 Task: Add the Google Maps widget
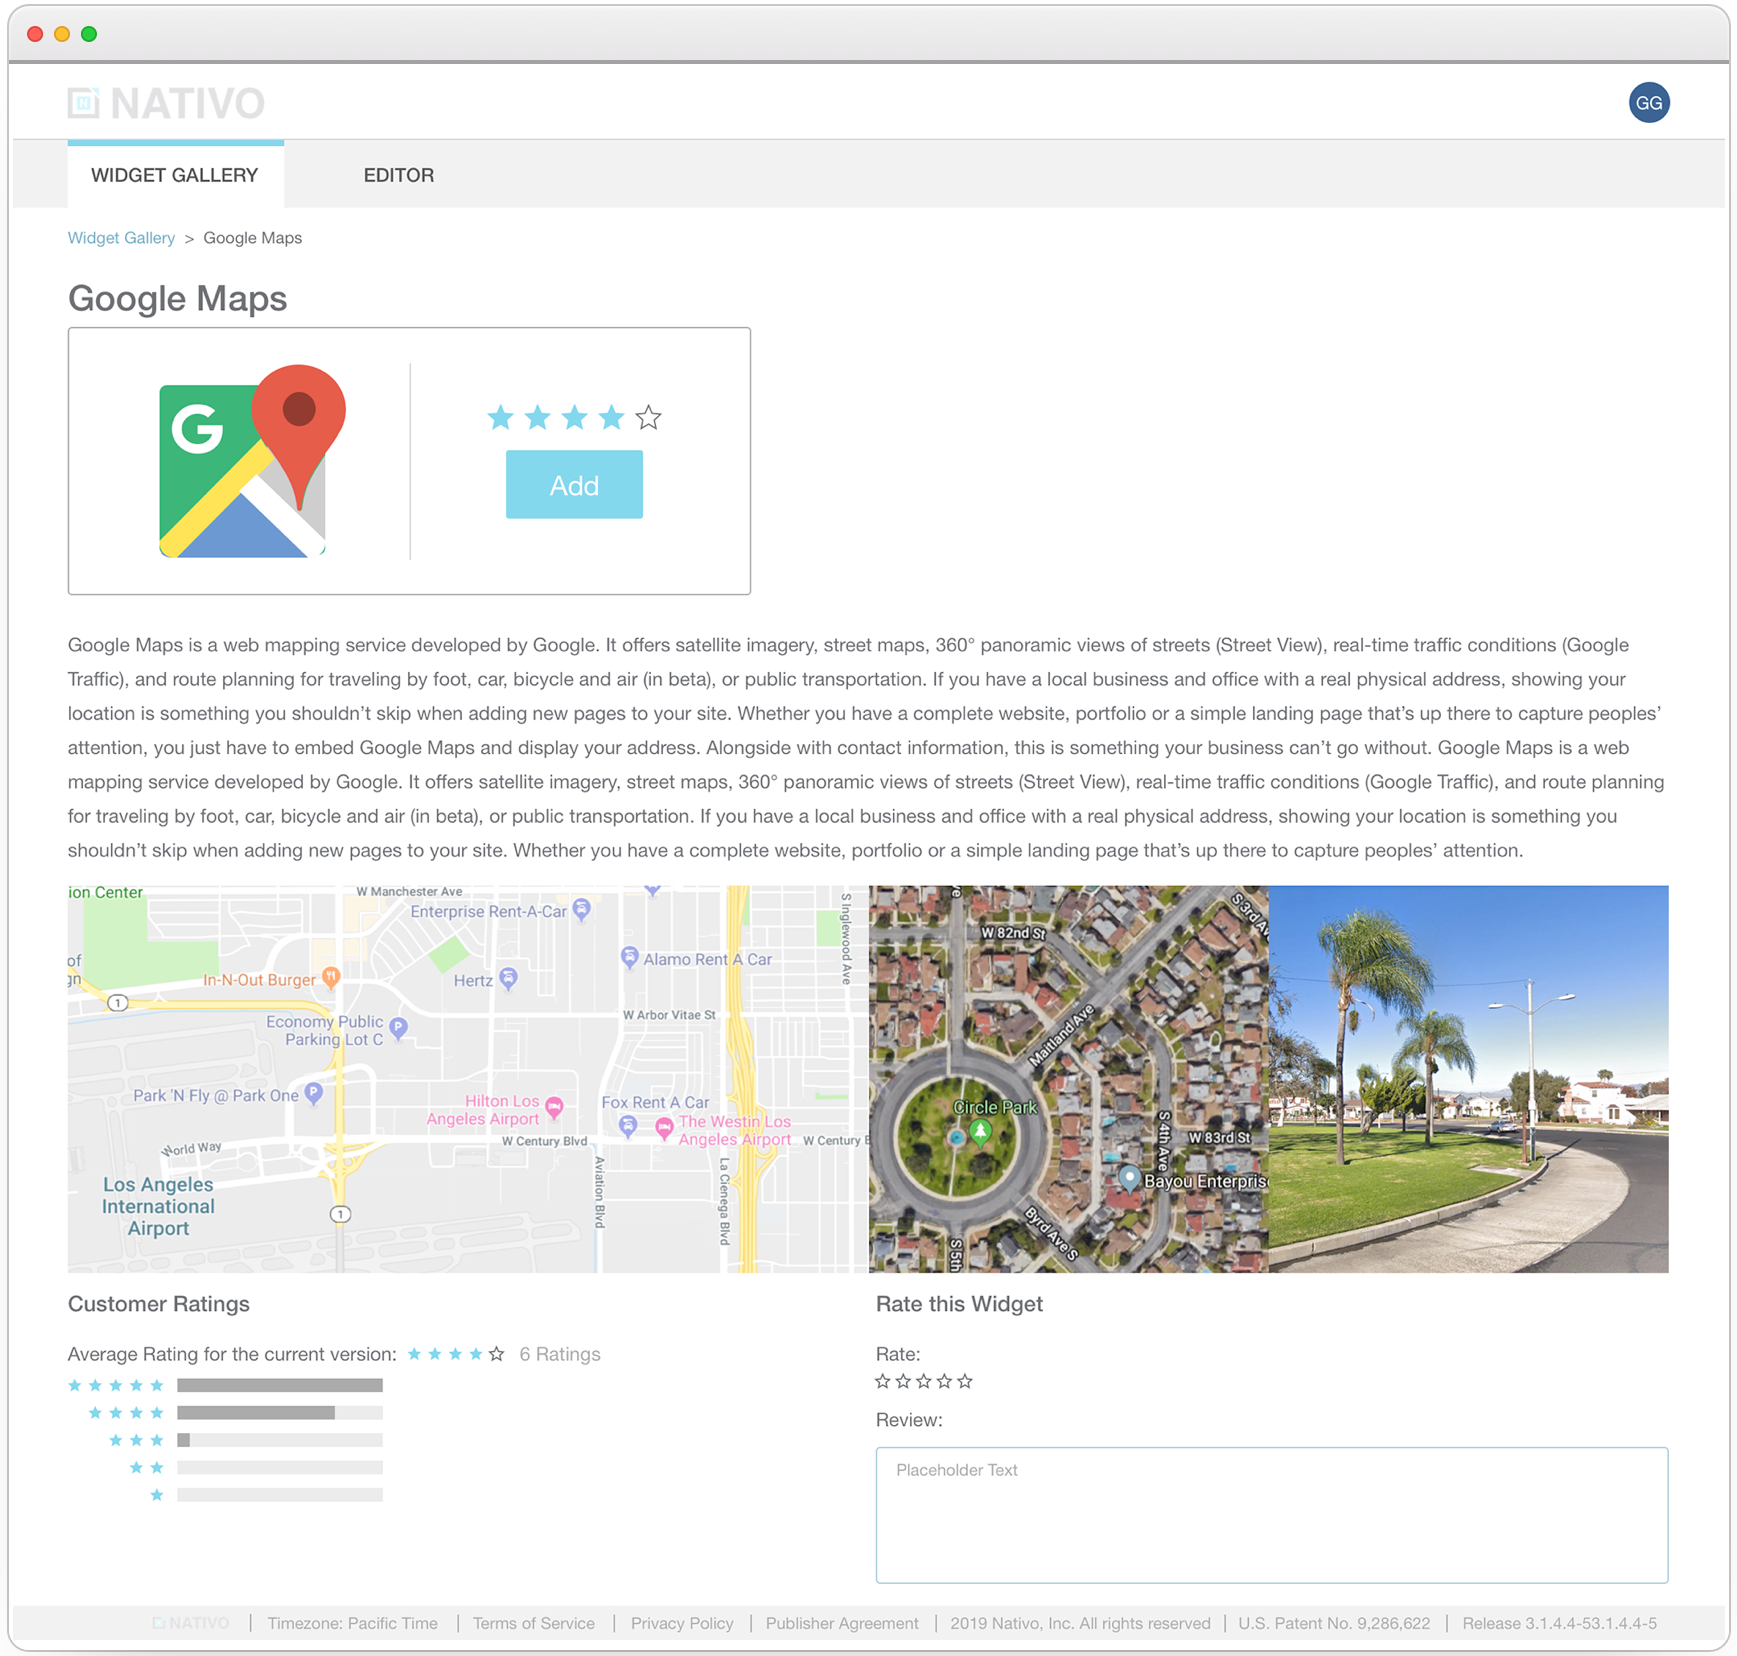574,485
